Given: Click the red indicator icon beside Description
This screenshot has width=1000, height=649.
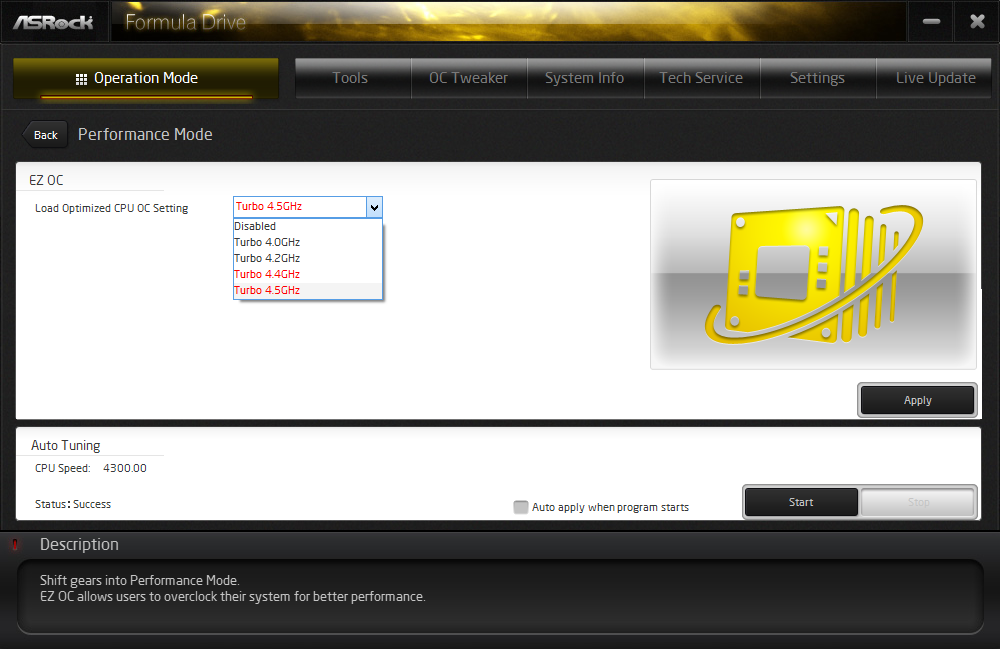Looking at the screenshot, I should 15,544.
